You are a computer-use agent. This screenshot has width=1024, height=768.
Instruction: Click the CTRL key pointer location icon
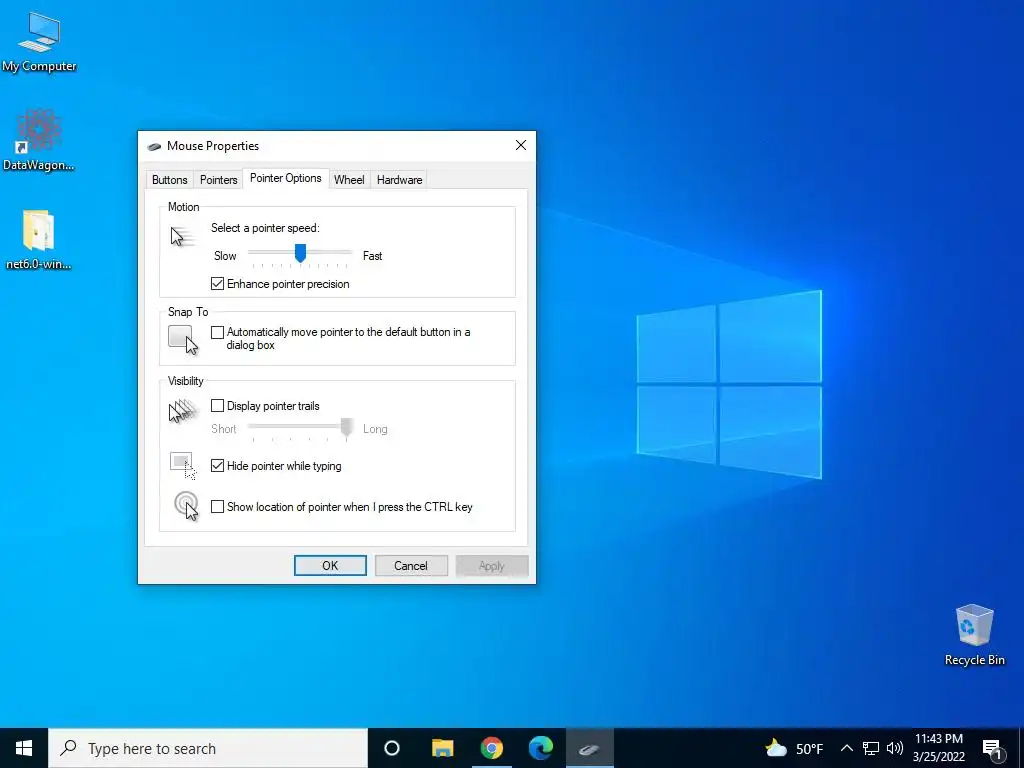186,506
